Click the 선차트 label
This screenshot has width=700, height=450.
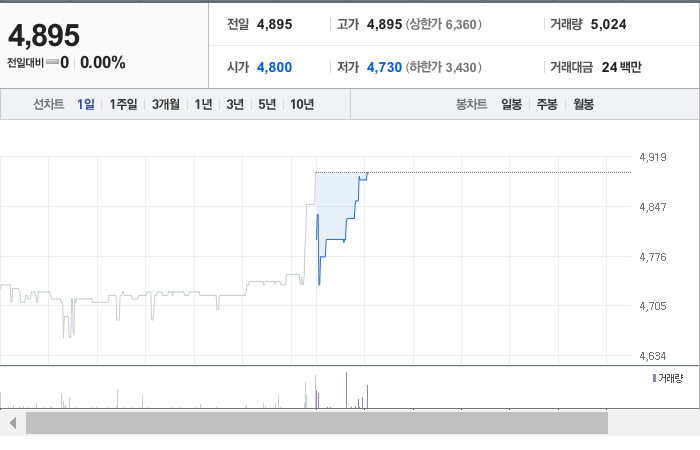(x=49, y=104)
